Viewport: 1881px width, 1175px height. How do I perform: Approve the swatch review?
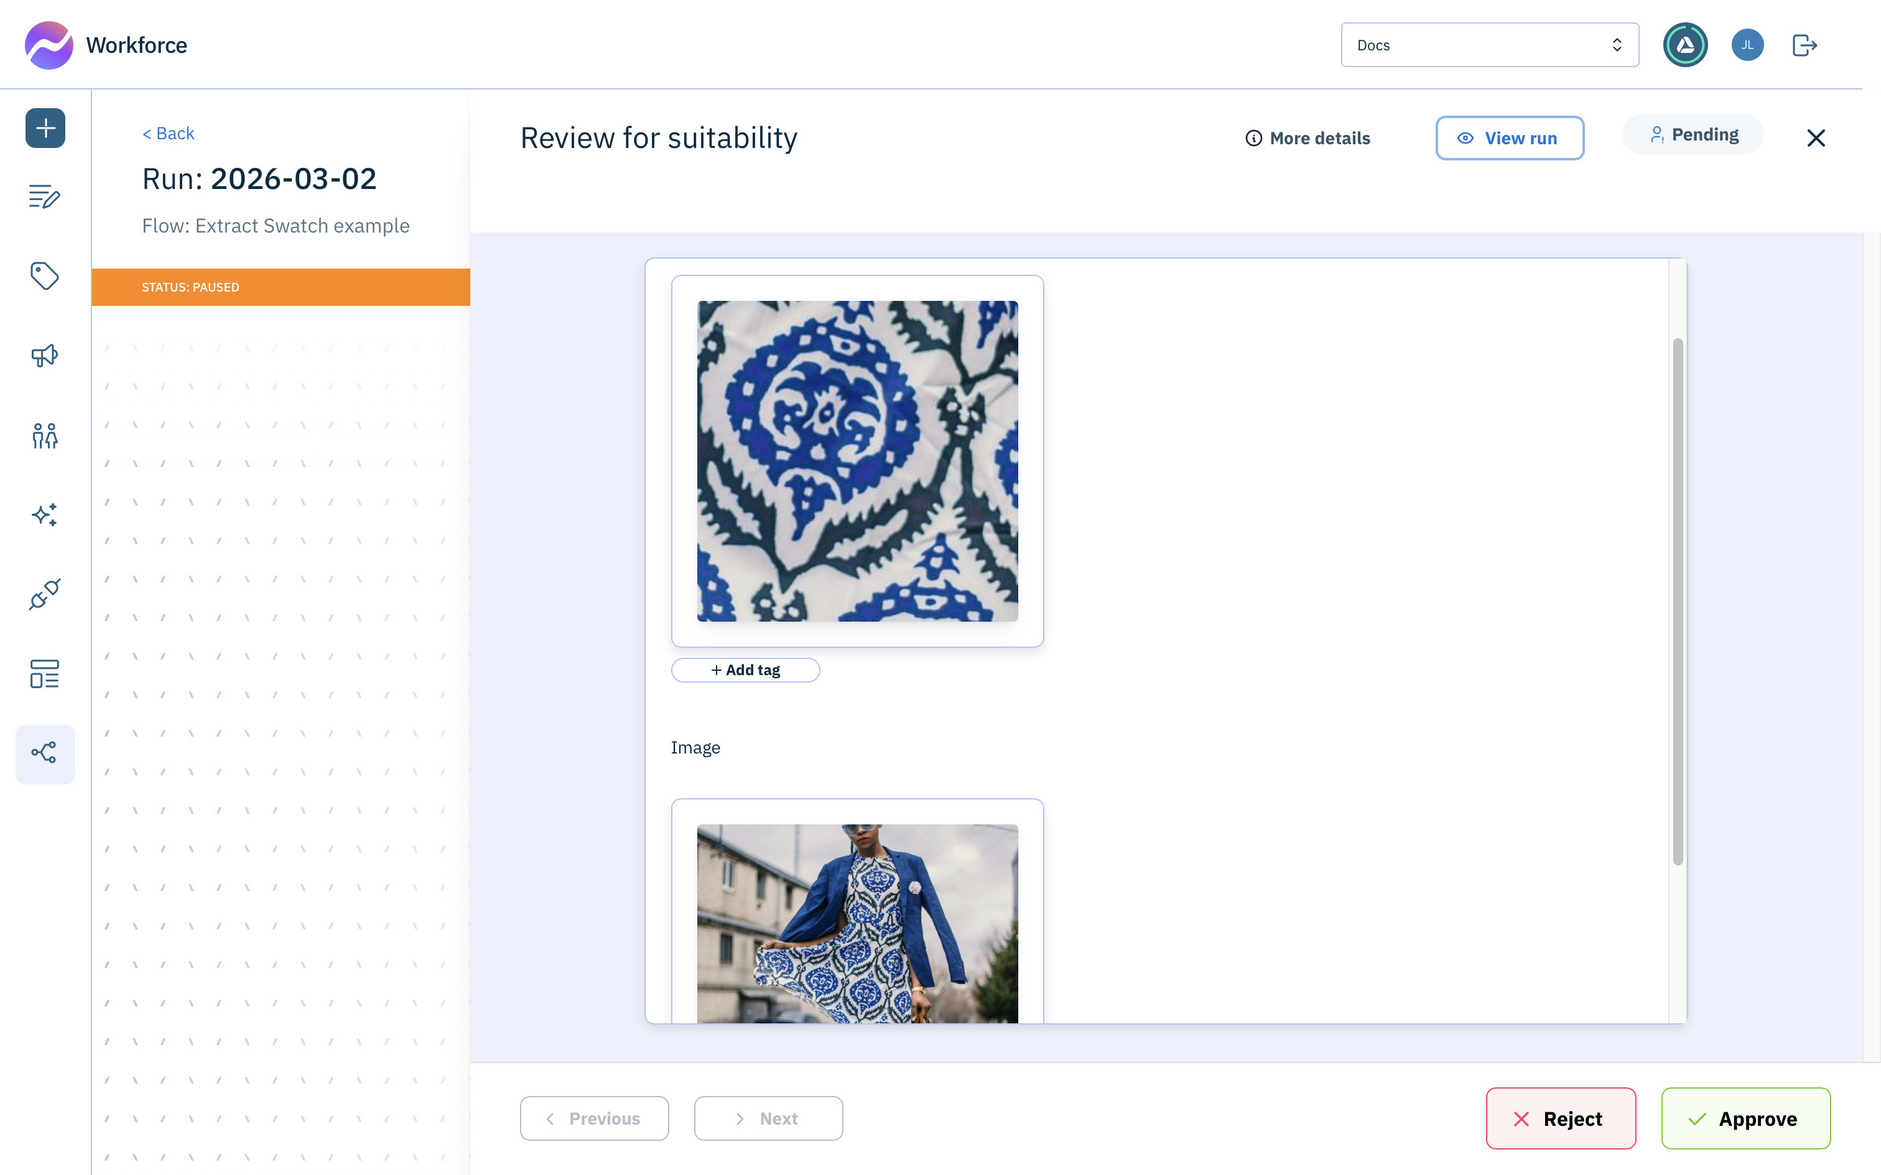click(x=1745, y=1119)
